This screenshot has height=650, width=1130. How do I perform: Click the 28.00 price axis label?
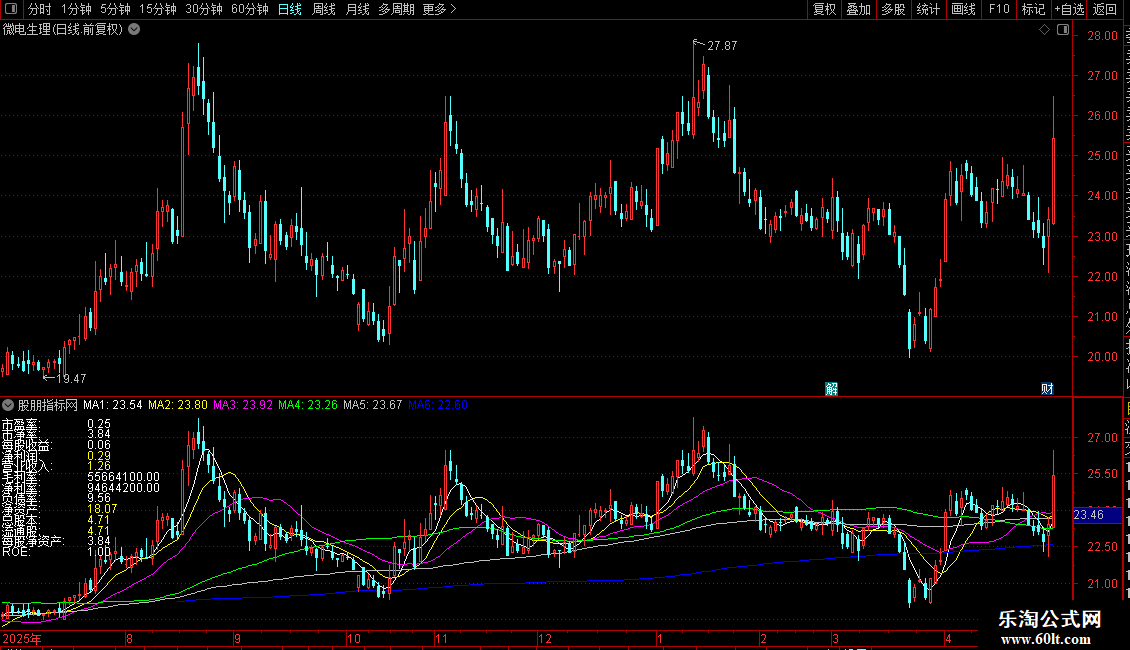pos(1102,36)
